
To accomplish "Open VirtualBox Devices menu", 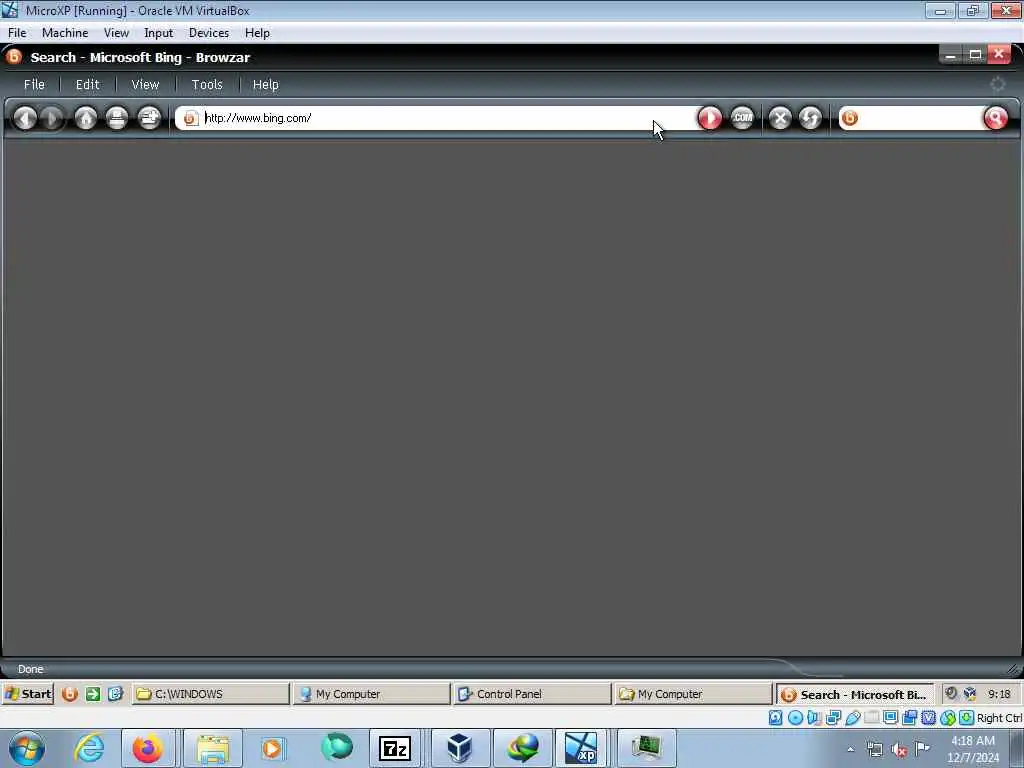I will pos(208,33).
